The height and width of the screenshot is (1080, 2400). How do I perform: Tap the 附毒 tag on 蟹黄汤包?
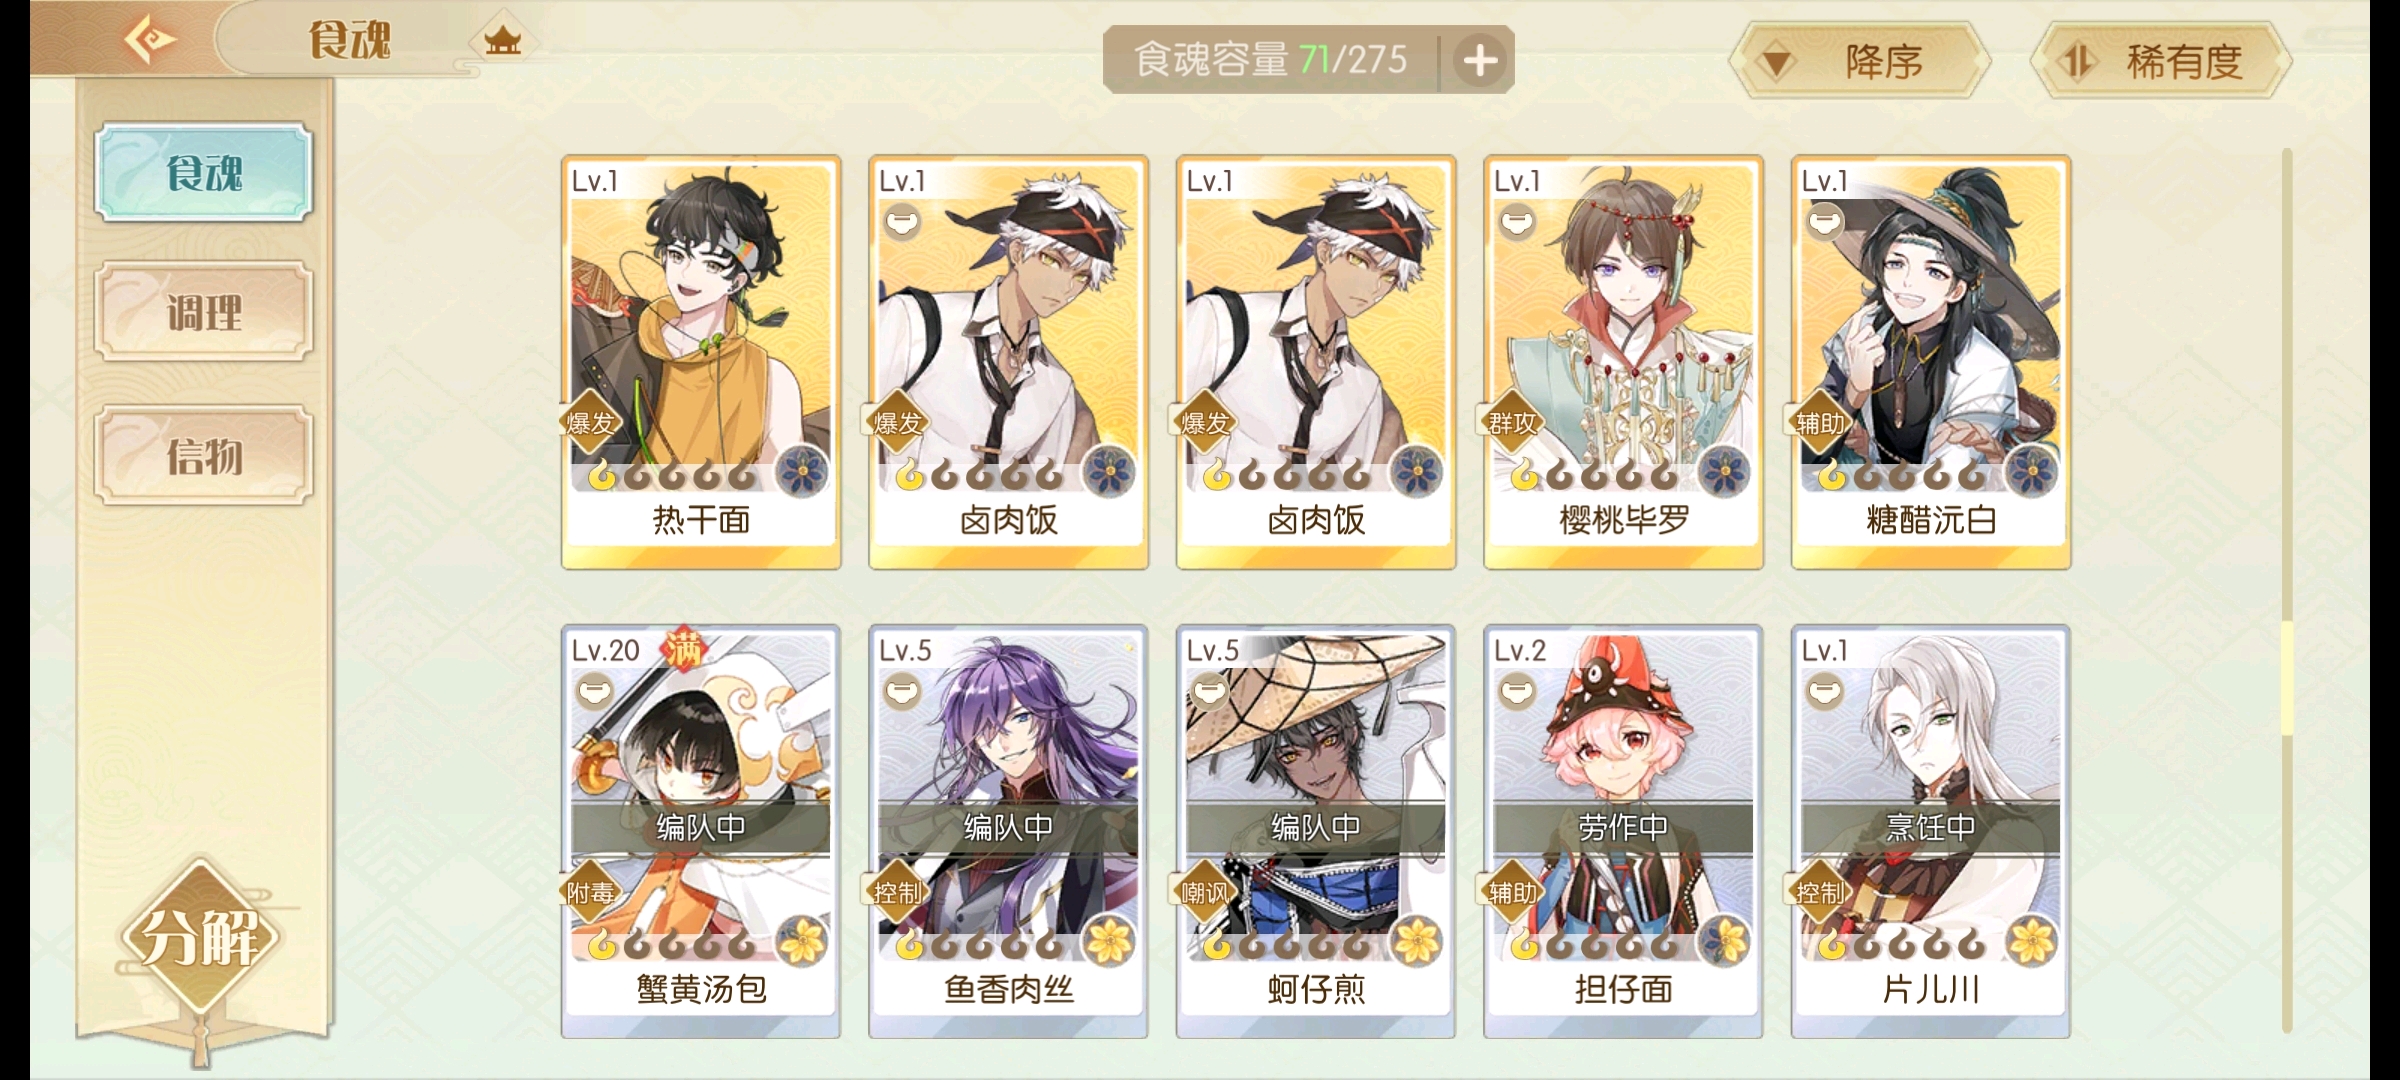coord(590,892)
